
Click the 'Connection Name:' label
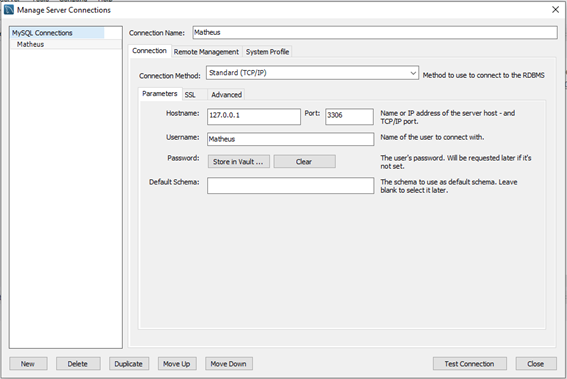click(157, 33)
